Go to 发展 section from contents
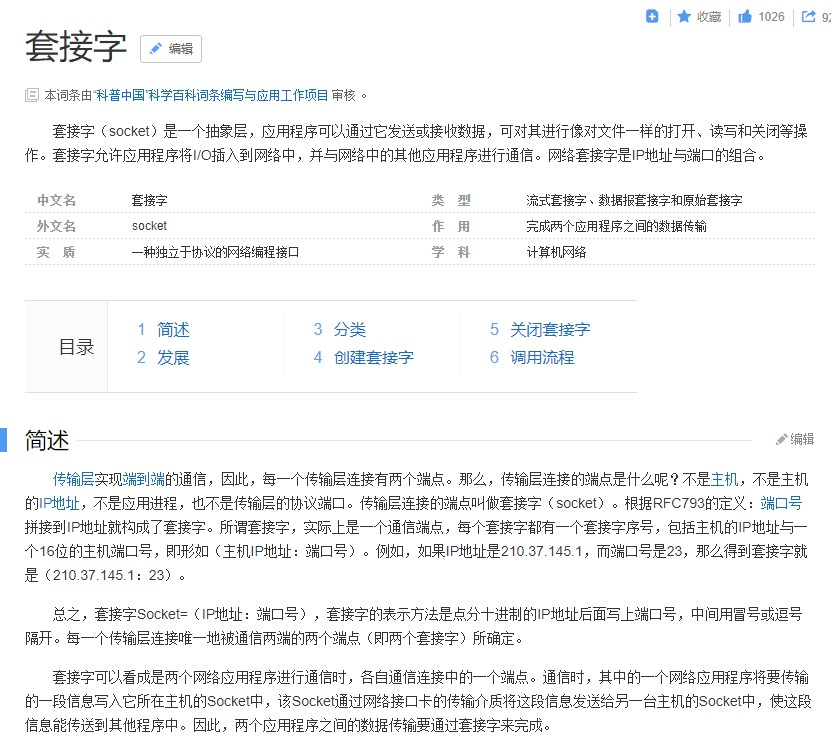The image size is (831, 749). [x=173, y=357]
